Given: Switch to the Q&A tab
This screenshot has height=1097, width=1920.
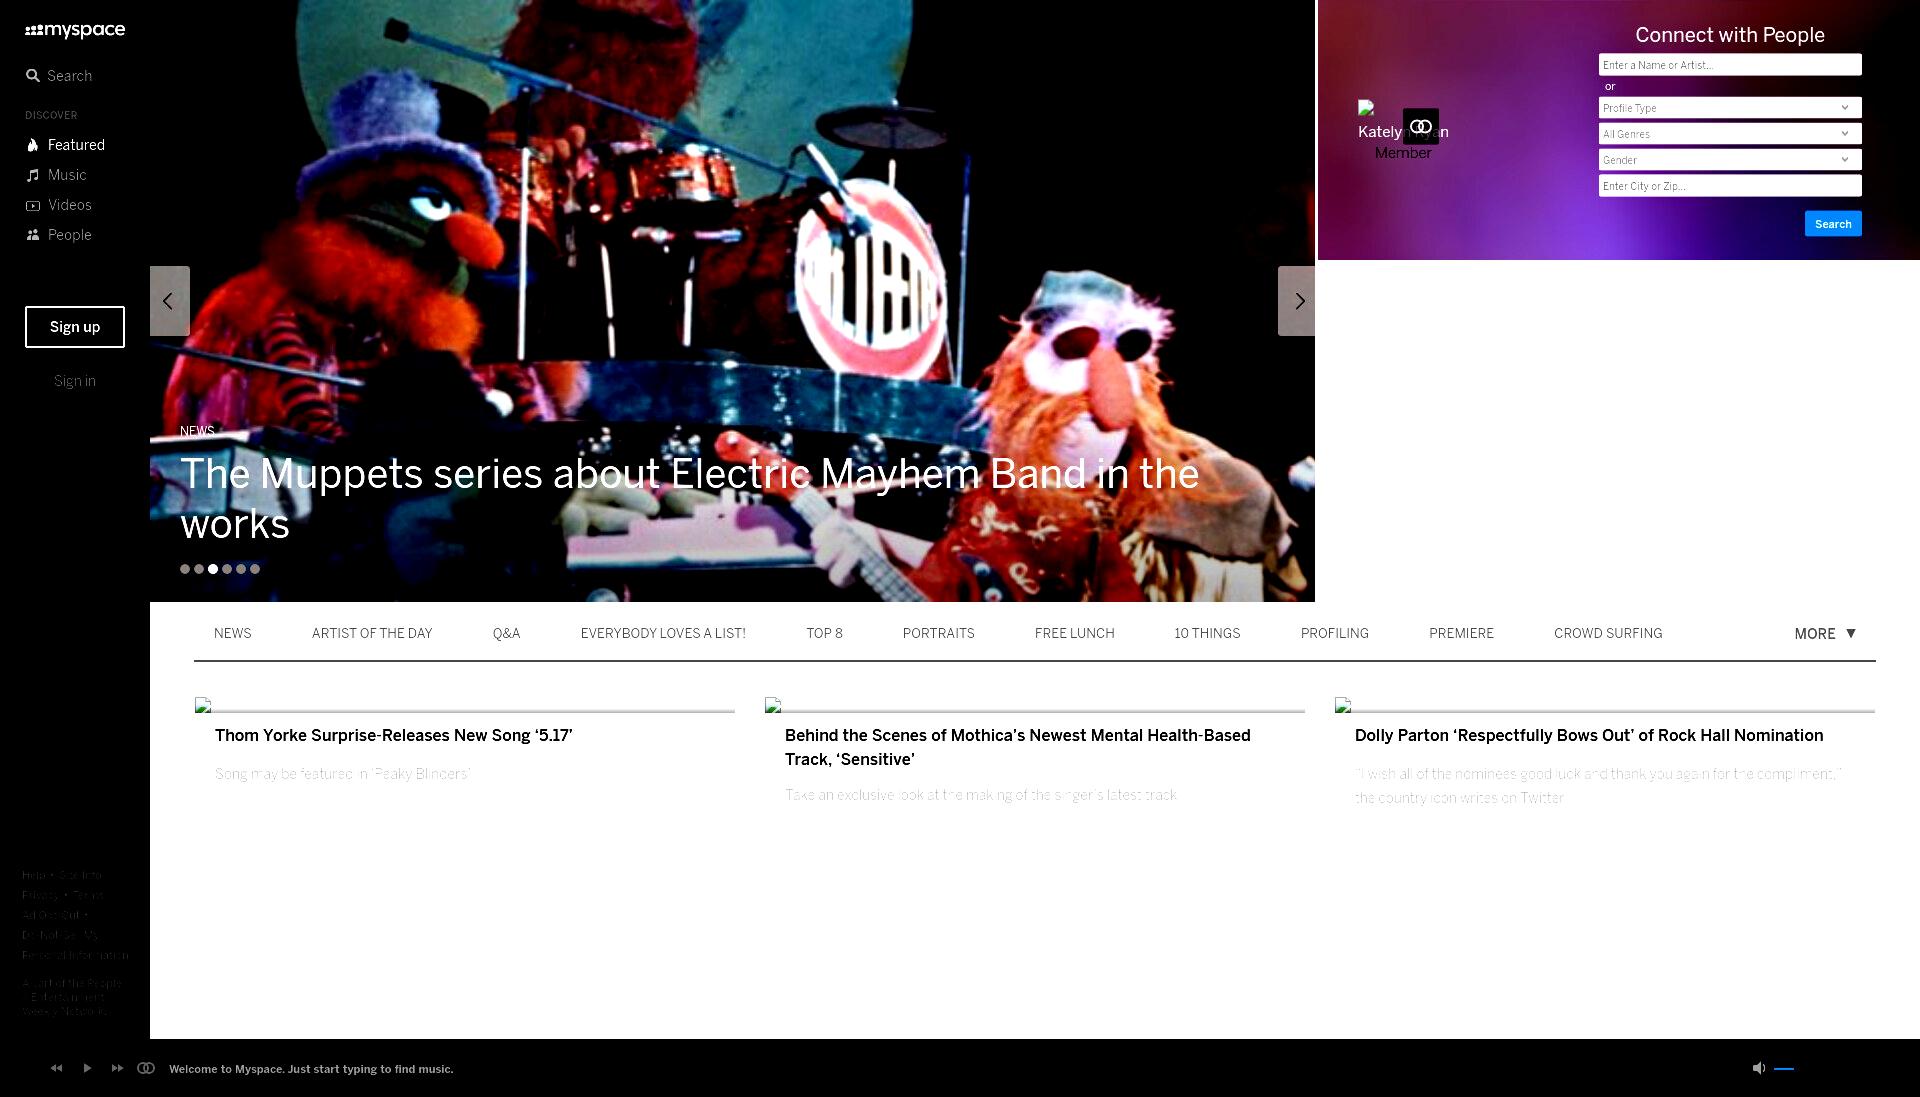Looking at the screenshot, I should click(x=506, y=633).
